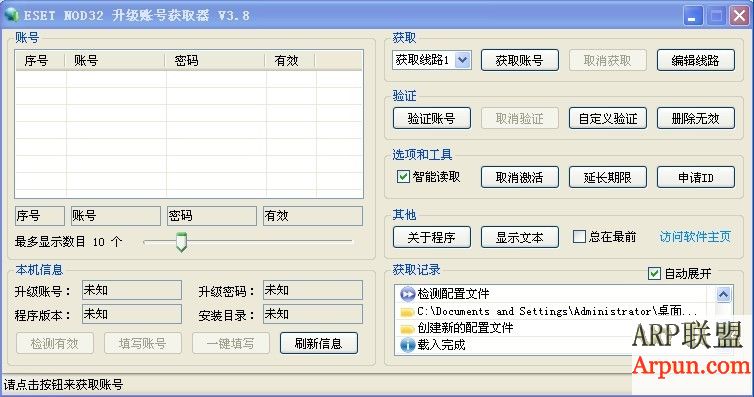Click the 删除无效 button
The width and height of the screenshot is (754, 397).
click(x=696, y=118)
